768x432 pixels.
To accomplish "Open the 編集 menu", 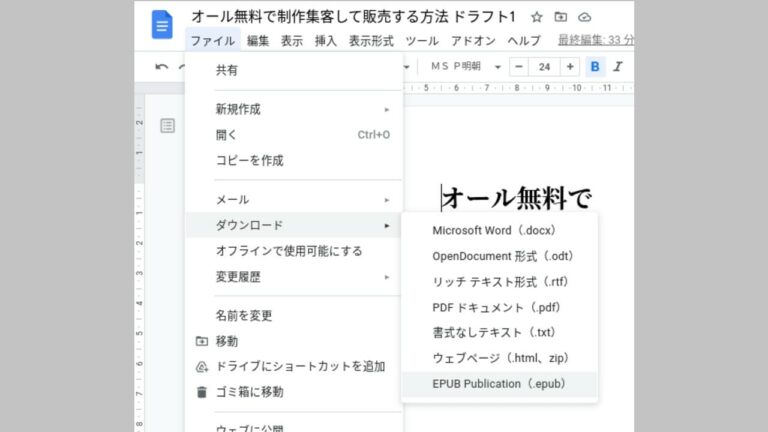I will point(258,41).
